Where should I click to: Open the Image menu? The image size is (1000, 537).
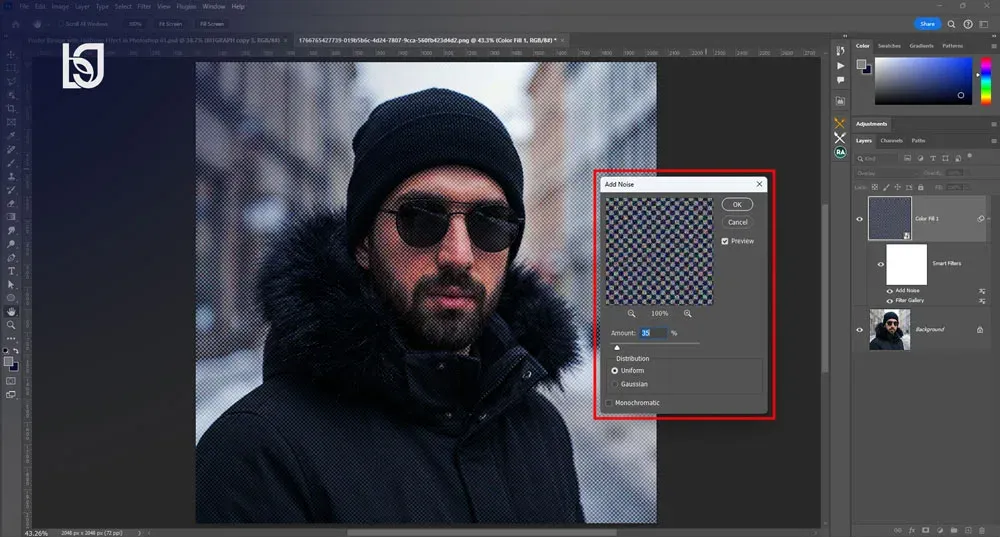(x=60, y=6)
